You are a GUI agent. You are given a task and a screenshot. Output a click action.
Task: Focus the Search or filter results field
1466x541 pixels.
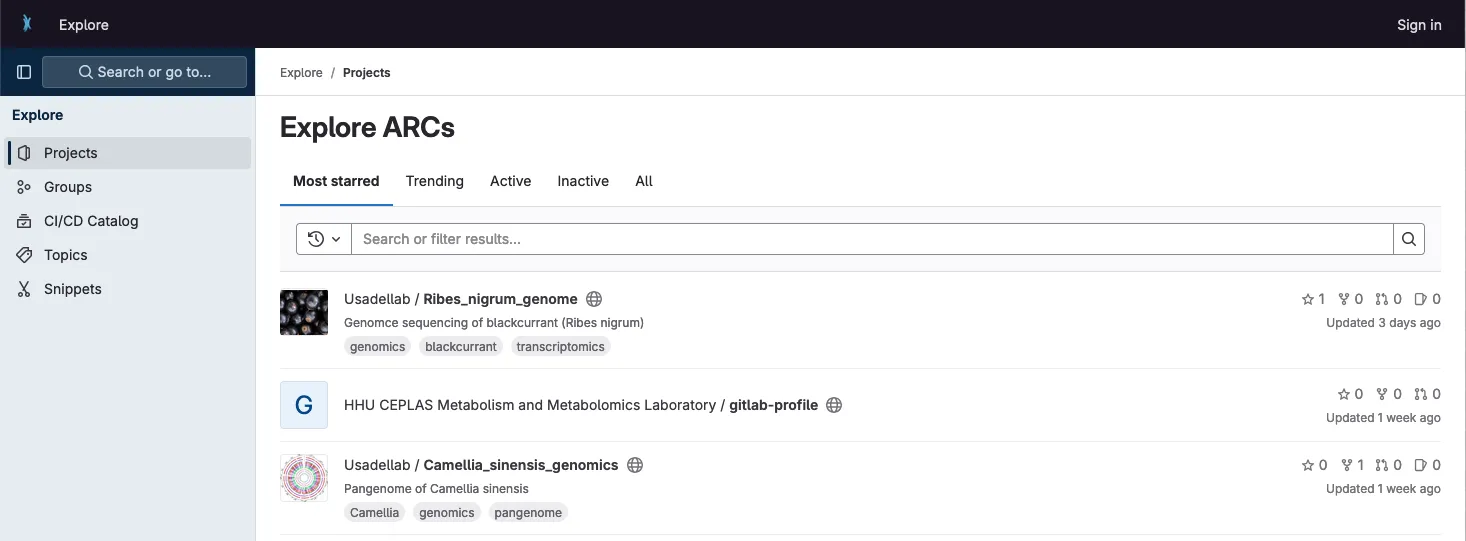pyautogui.click(x=870, y=239)
